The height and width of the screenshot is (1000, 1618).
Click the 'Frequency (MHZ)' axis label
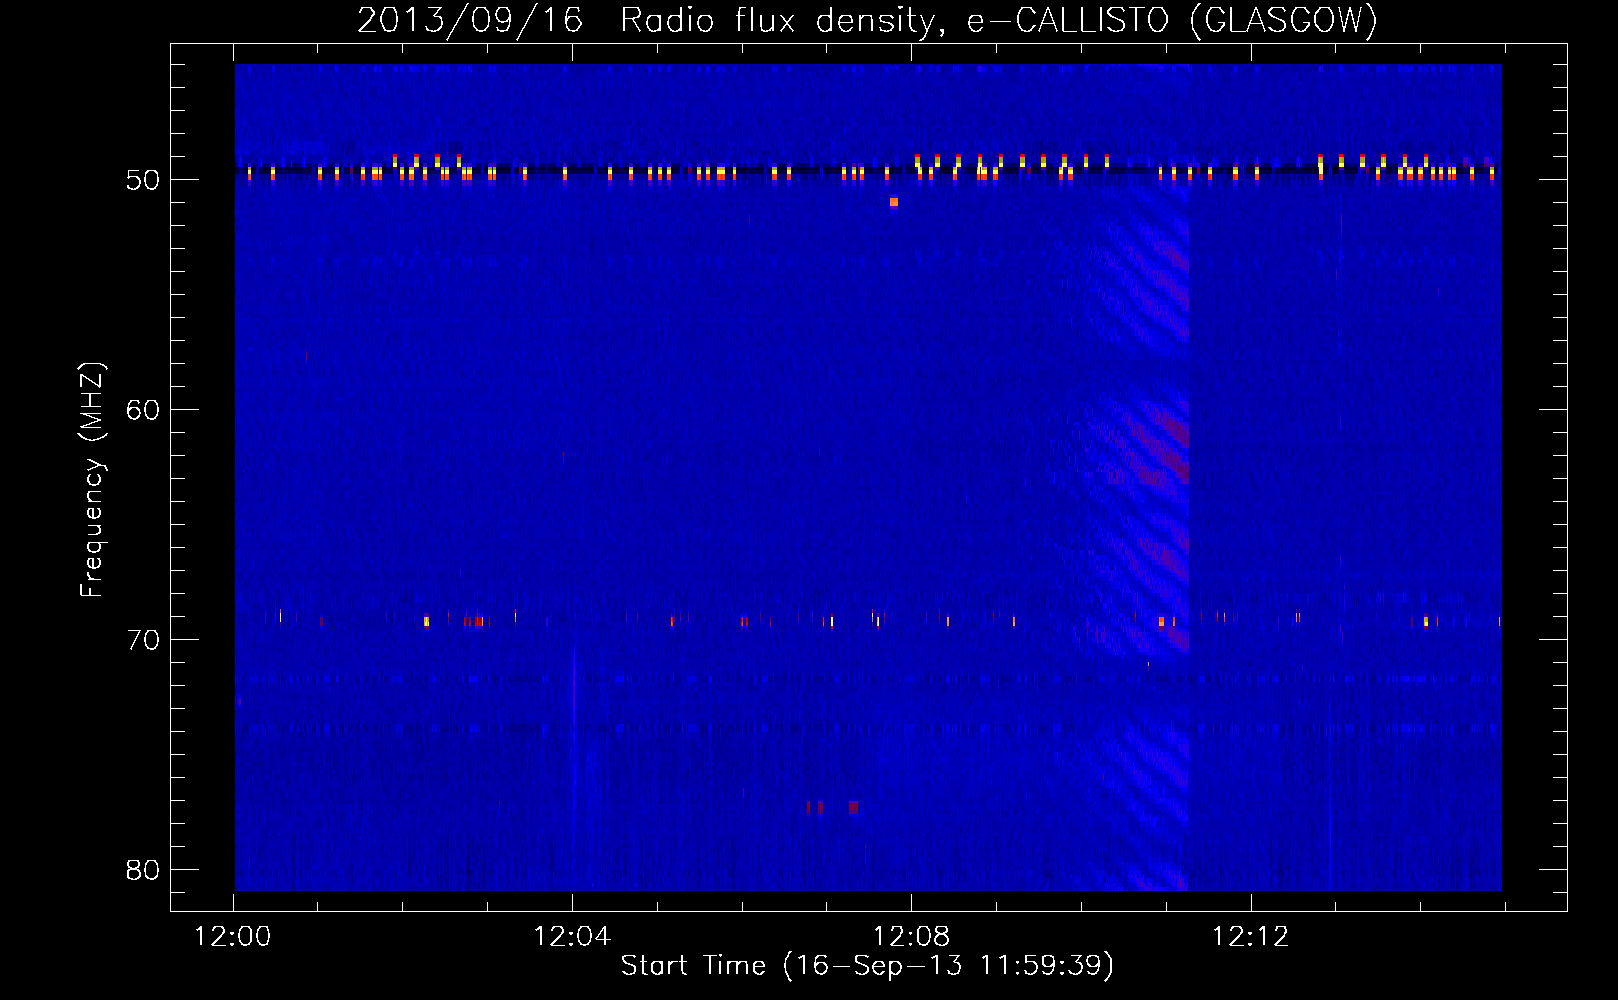[92, 480]
